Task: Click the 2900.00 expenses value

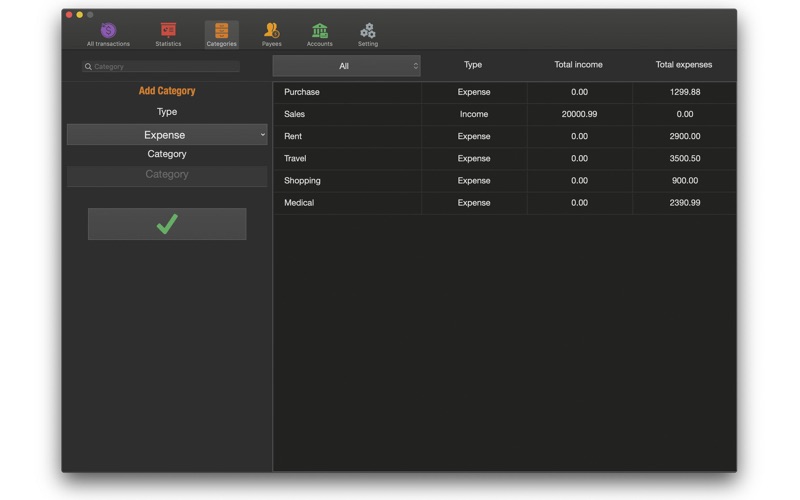Action: coord(685,136)
